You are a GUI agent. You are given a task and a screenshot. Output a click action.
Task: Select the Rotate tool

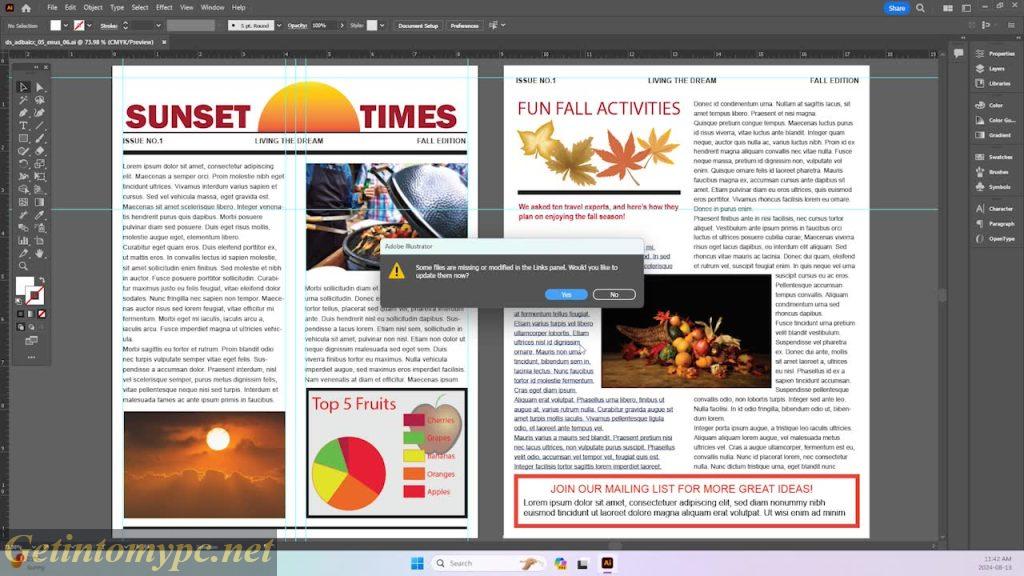(23, 164)
